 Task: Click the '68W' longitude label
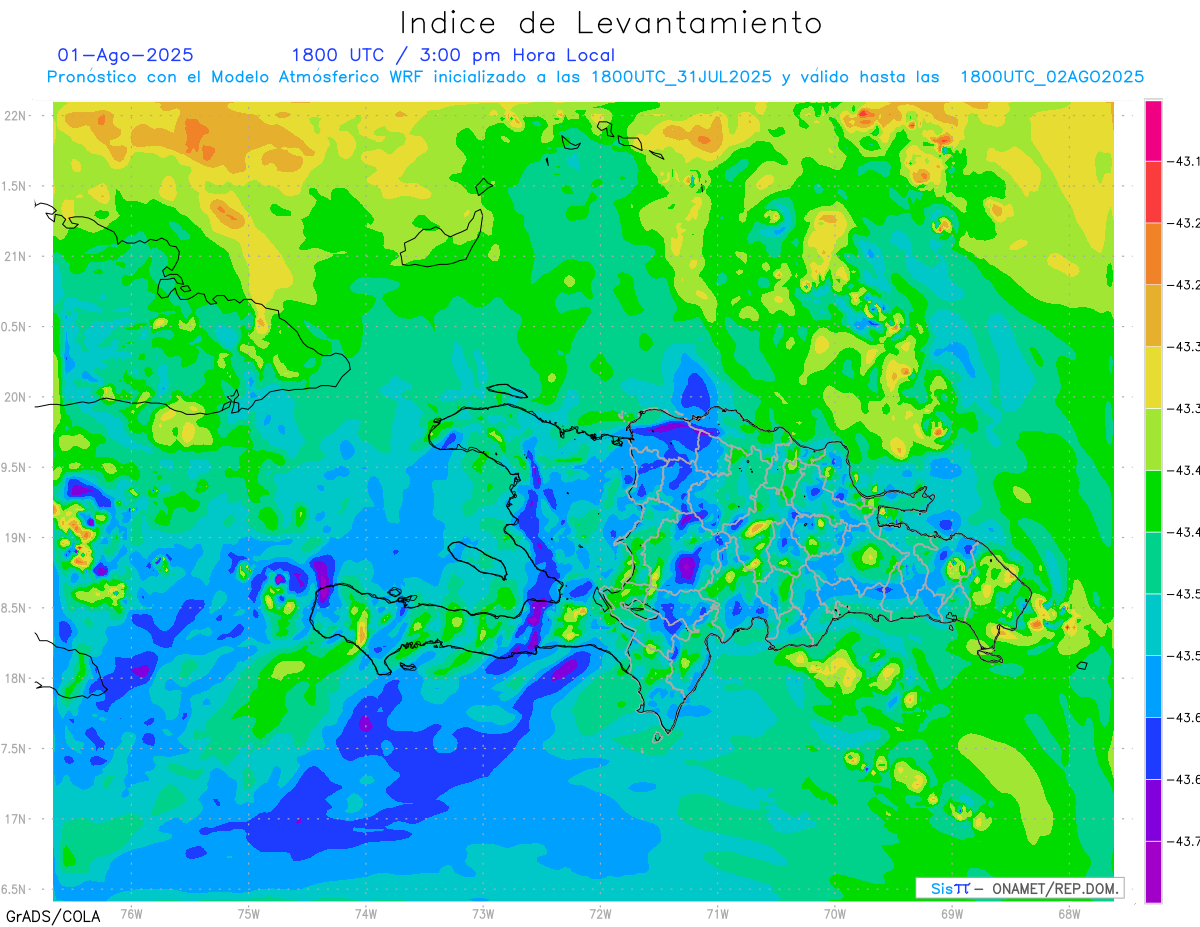(1069, 914)
